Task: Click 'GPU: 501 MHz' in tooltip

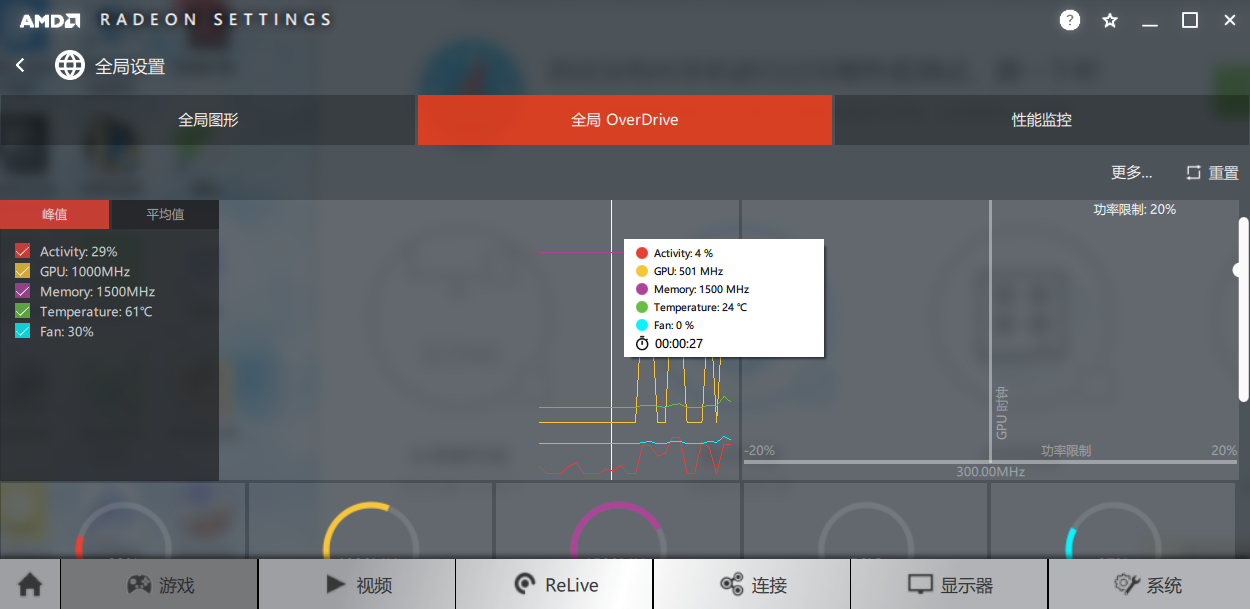Action: point(688,272)
